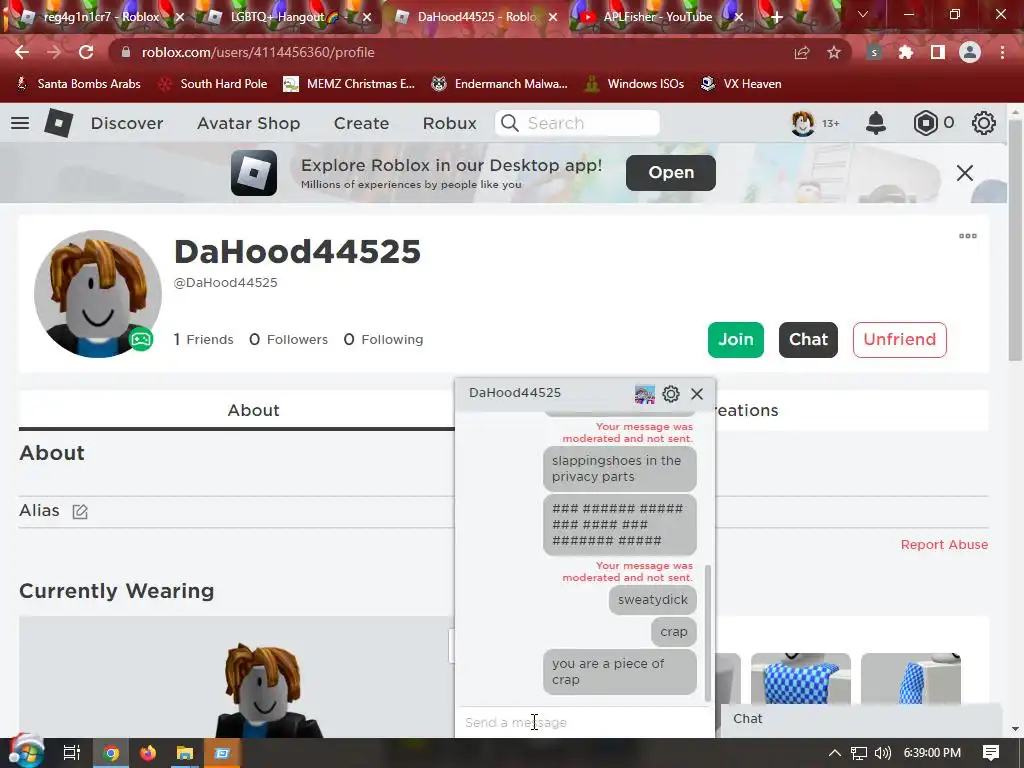1024x768 pixels.
Task: Open Task View on the taskbar
Action: [x=71, y=753]
